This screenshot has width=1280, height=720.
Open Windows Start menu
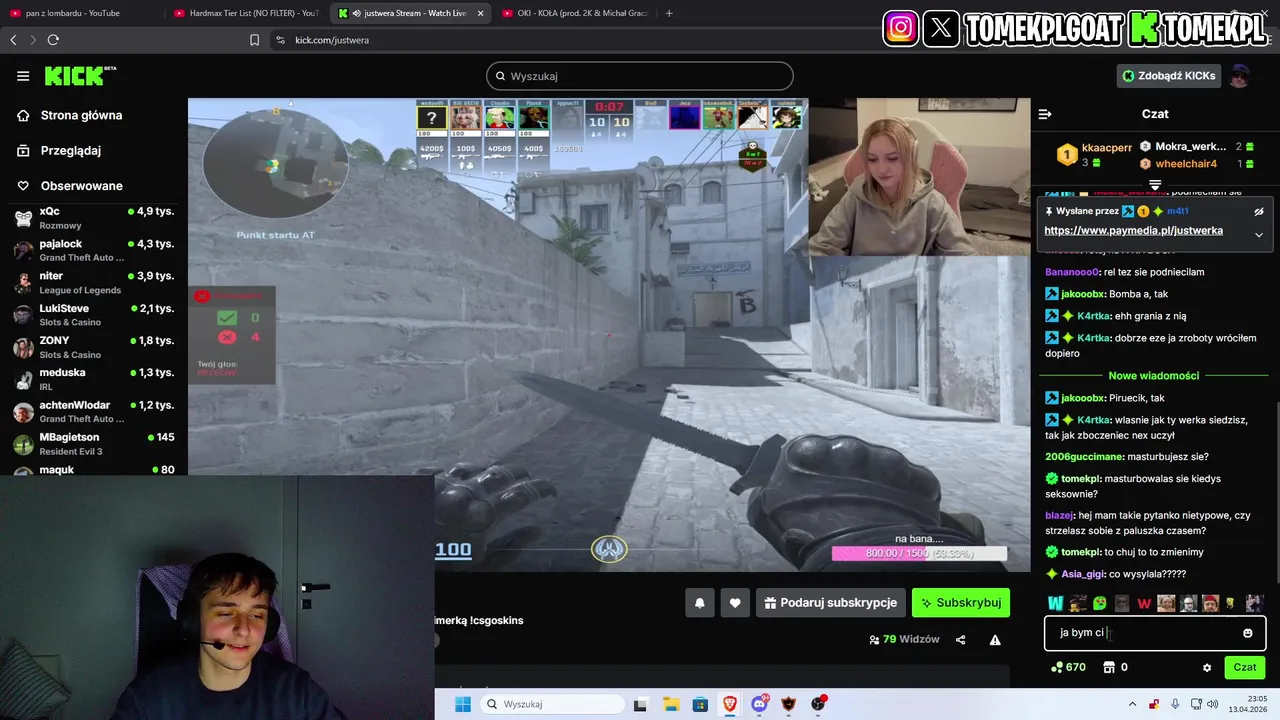tap(462, 704)
